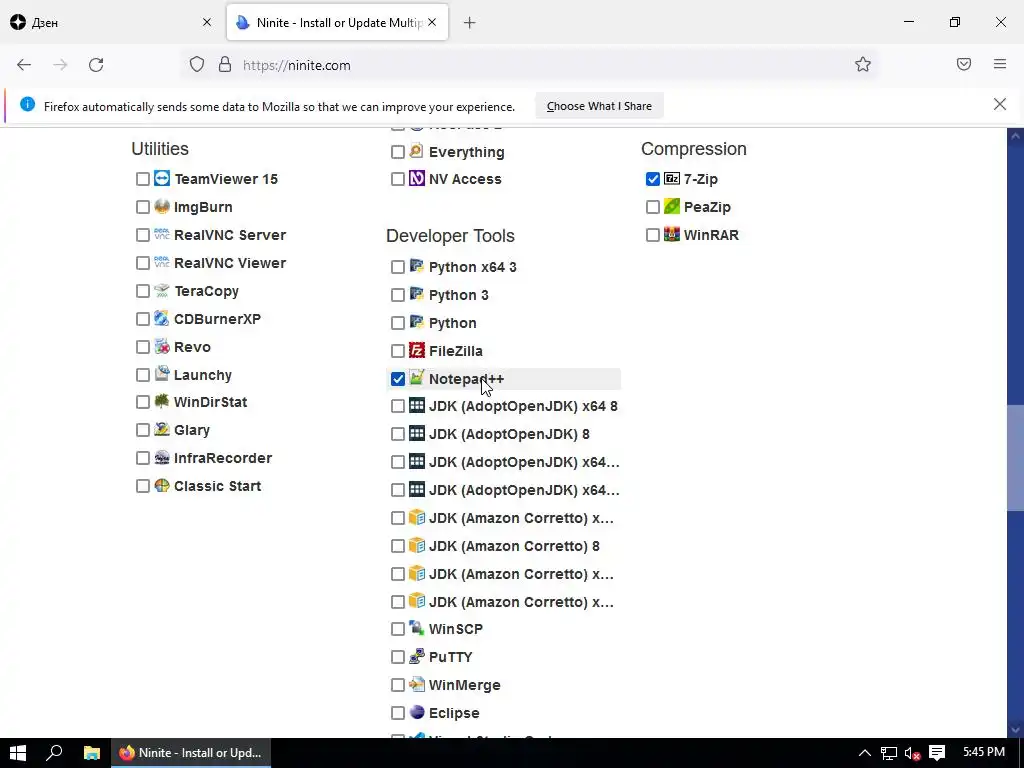Viewport: 1024px width, 768px height.
Task: Uncheck the Notepad++ checkbox
Action: (x=398, y=379)
